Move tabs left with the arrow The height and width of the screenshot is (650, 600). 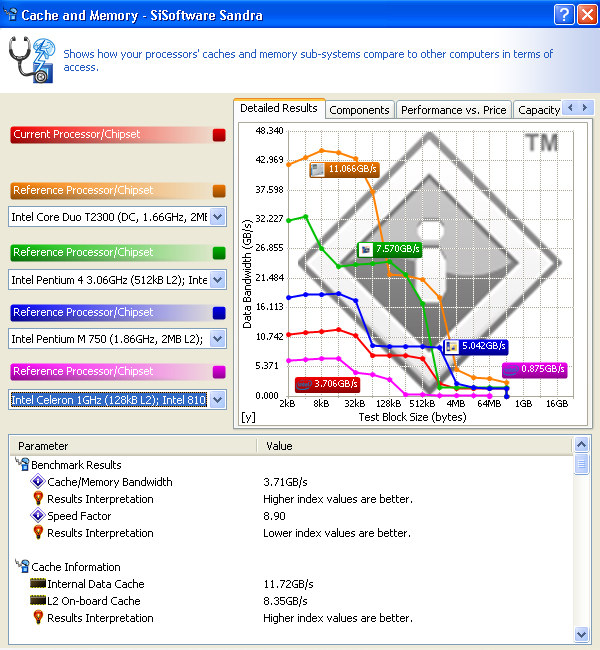point(571,108)
